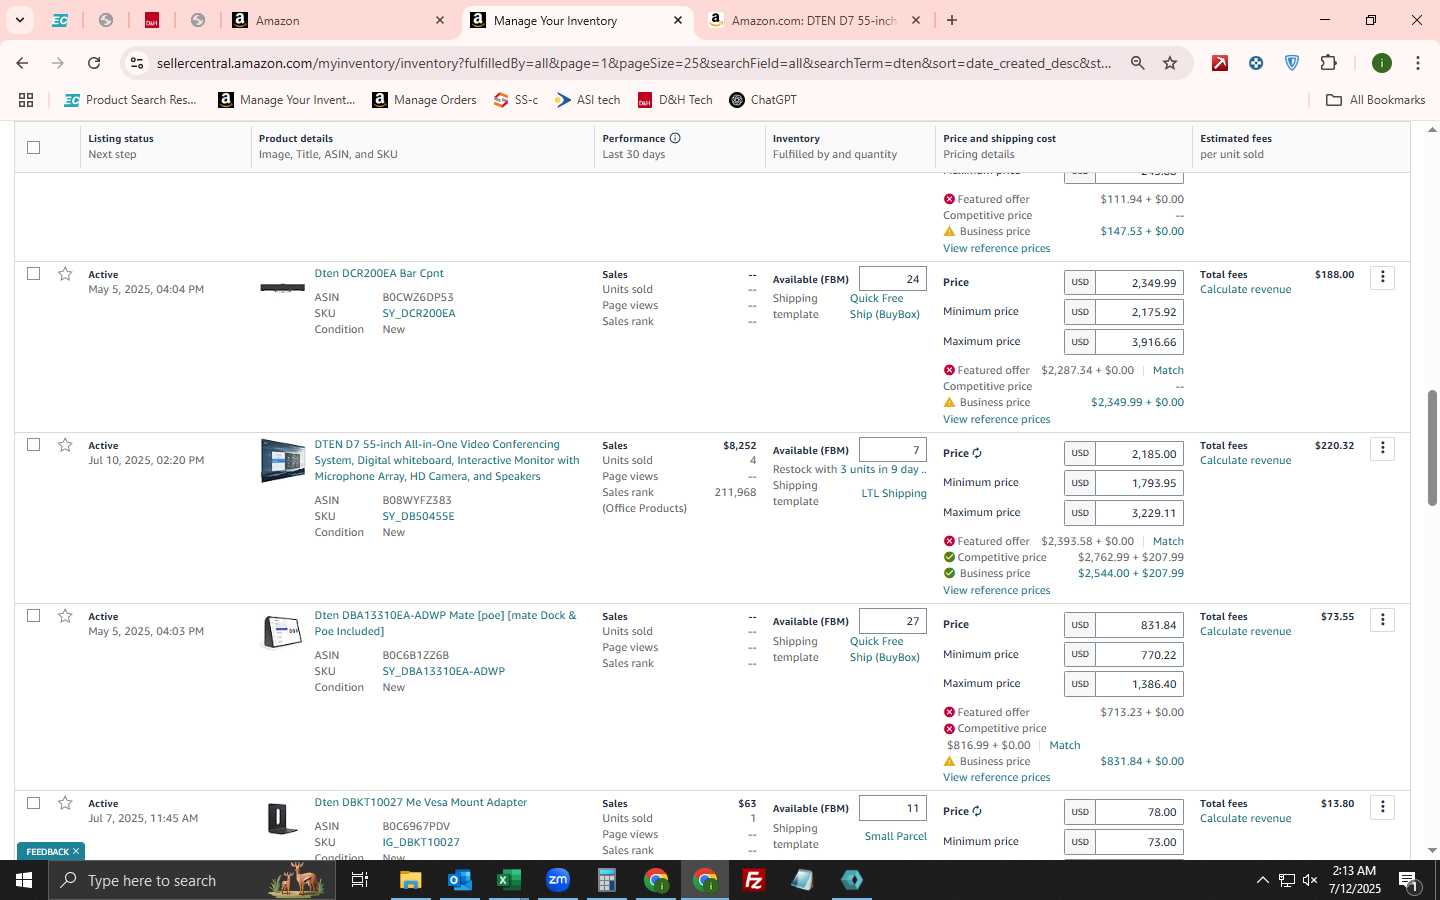Edit DBKT10027 price field 78.00
This screenshot has height=900, width=1440.
1140,812
